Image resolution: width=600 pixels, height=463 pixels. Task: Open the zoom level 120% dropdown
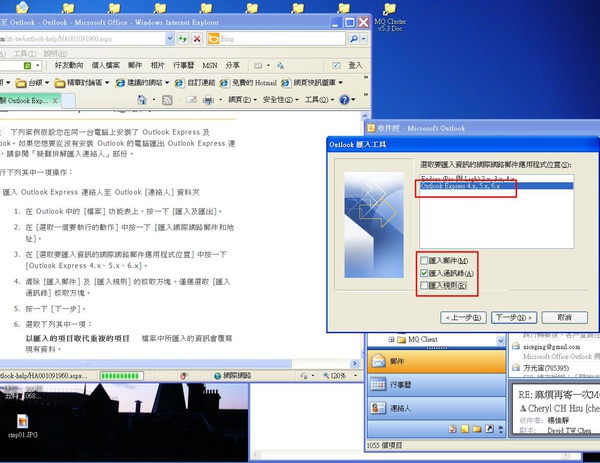[x=355, y=376]
